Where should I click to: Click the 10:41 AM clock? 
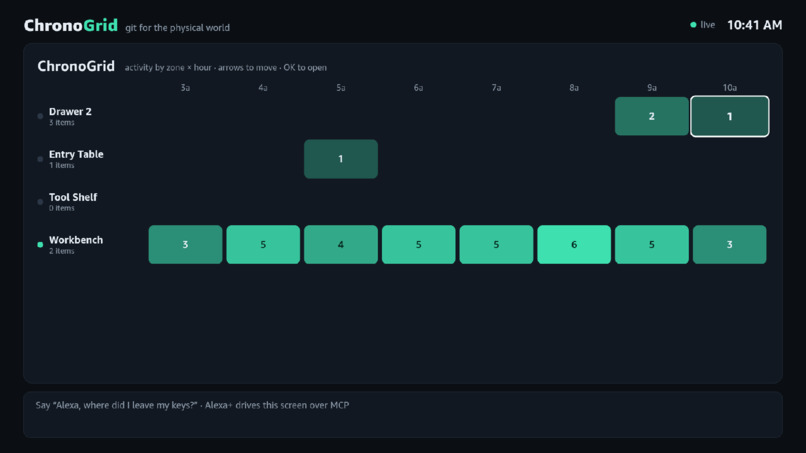(754, 25)
